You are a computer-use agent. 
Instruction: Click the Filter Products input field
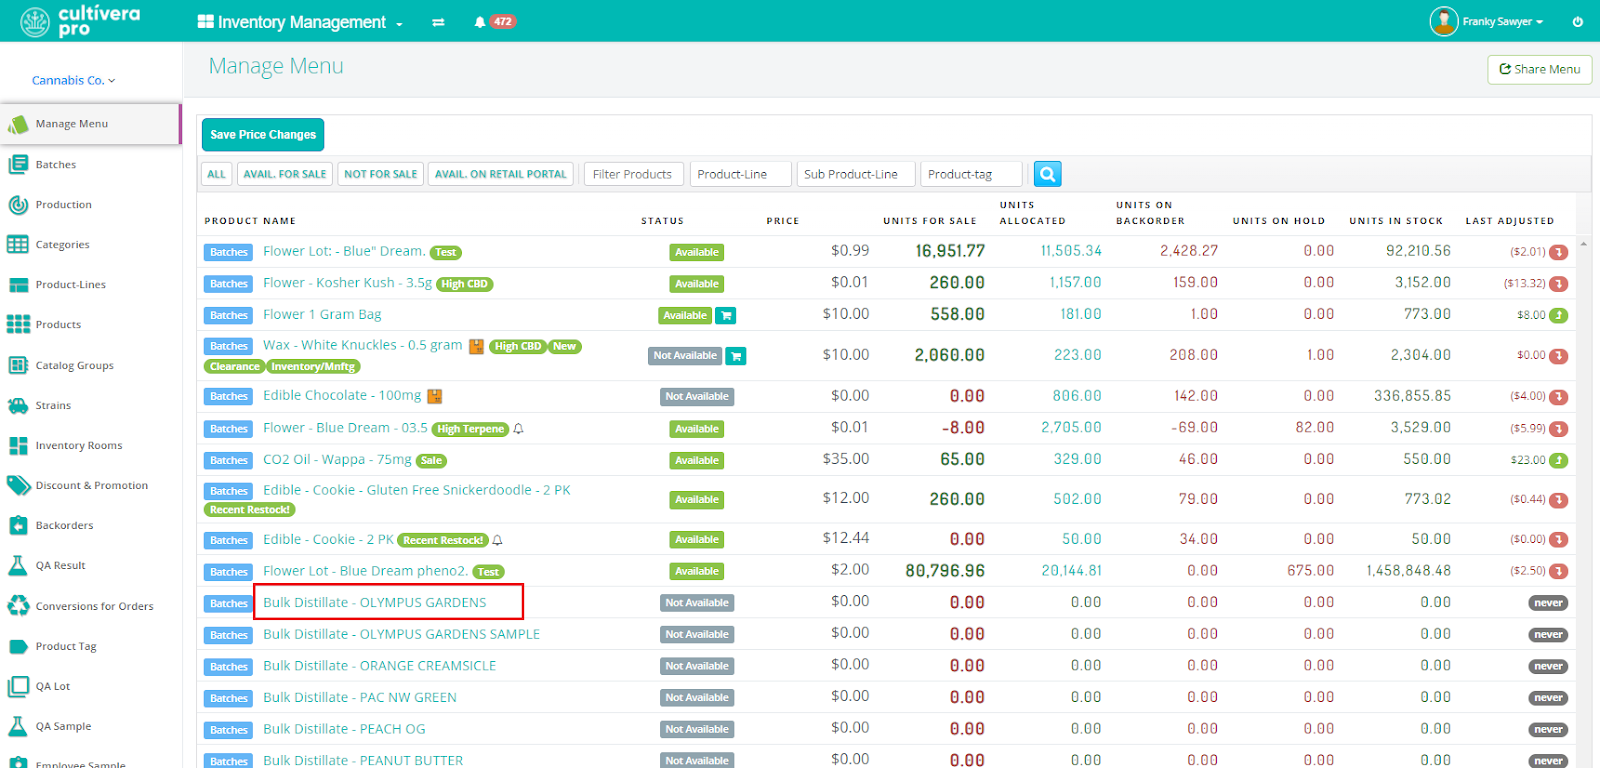point(634,174)
